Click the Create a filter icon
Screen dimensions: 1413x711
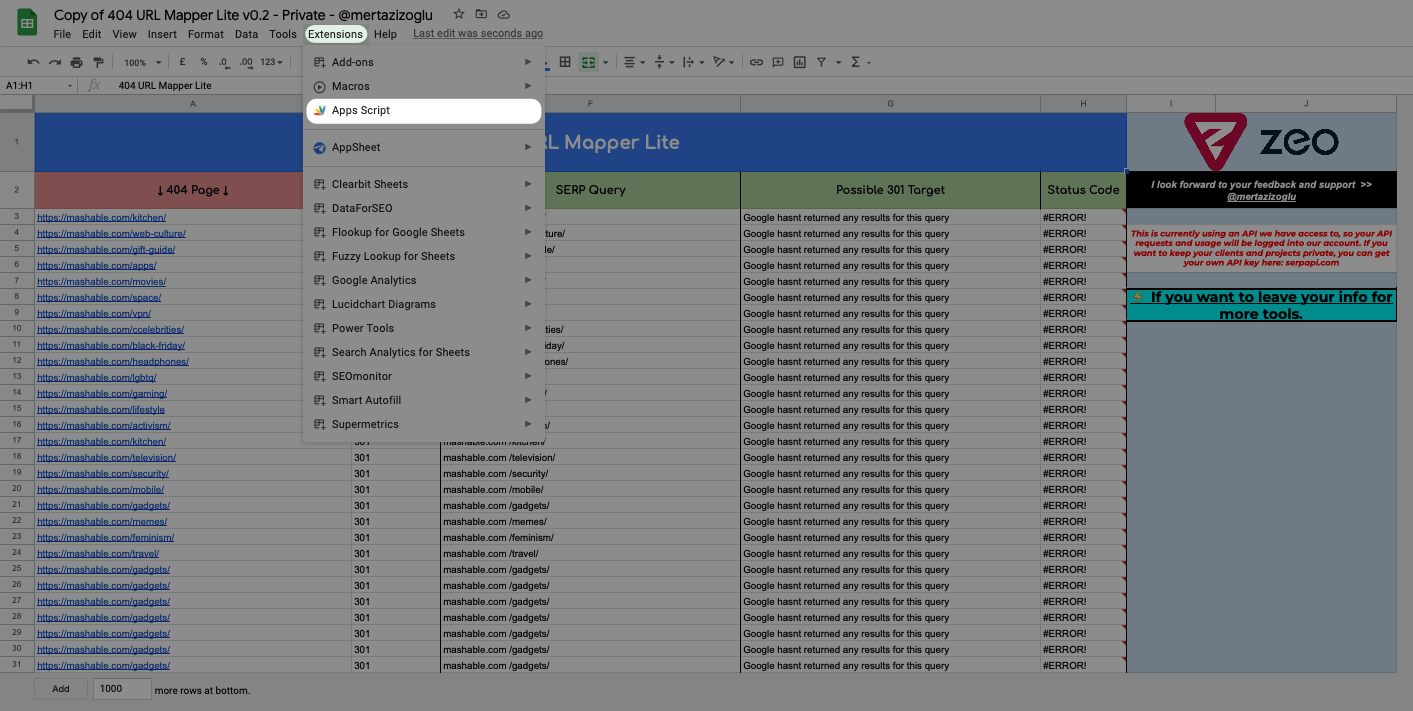(x=821, y=62)
